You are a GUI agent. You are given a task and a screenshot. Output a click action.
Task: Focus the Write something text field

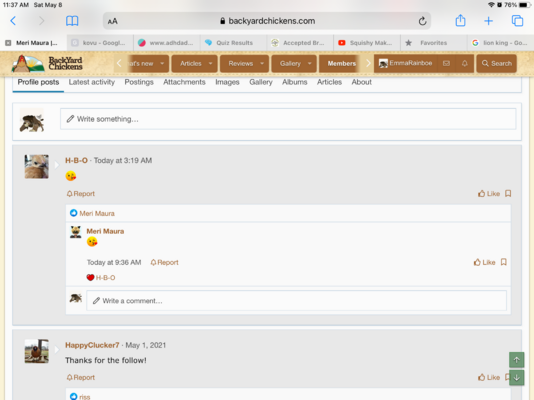[288, 119]
